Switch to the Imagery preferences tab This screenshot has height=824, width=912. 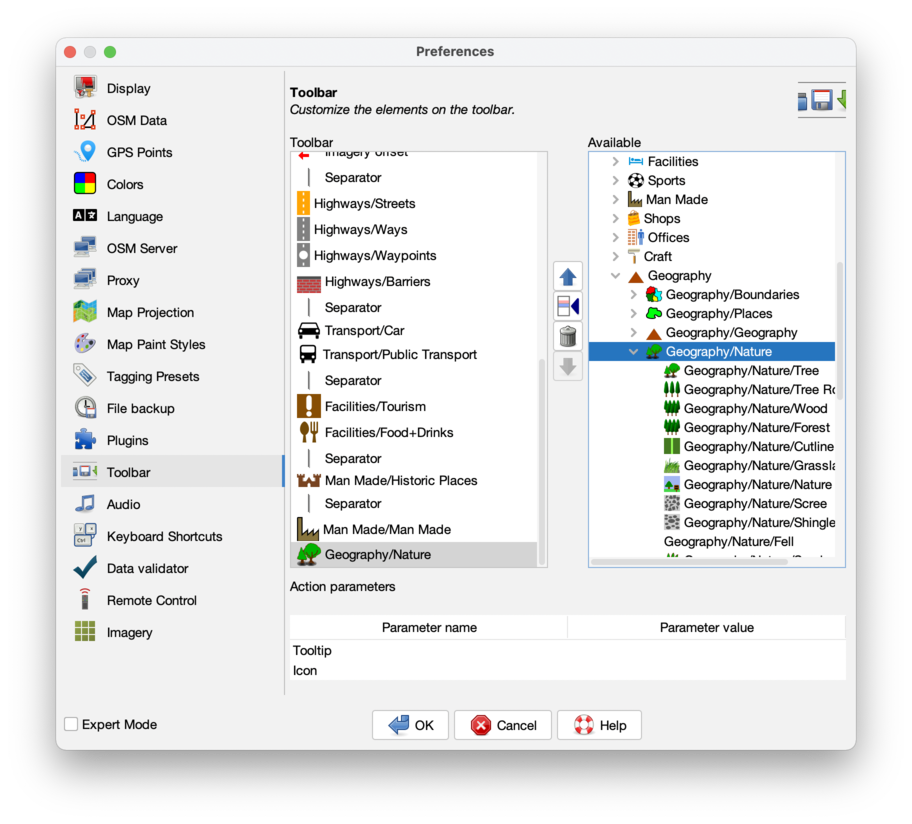click(129, 632)
